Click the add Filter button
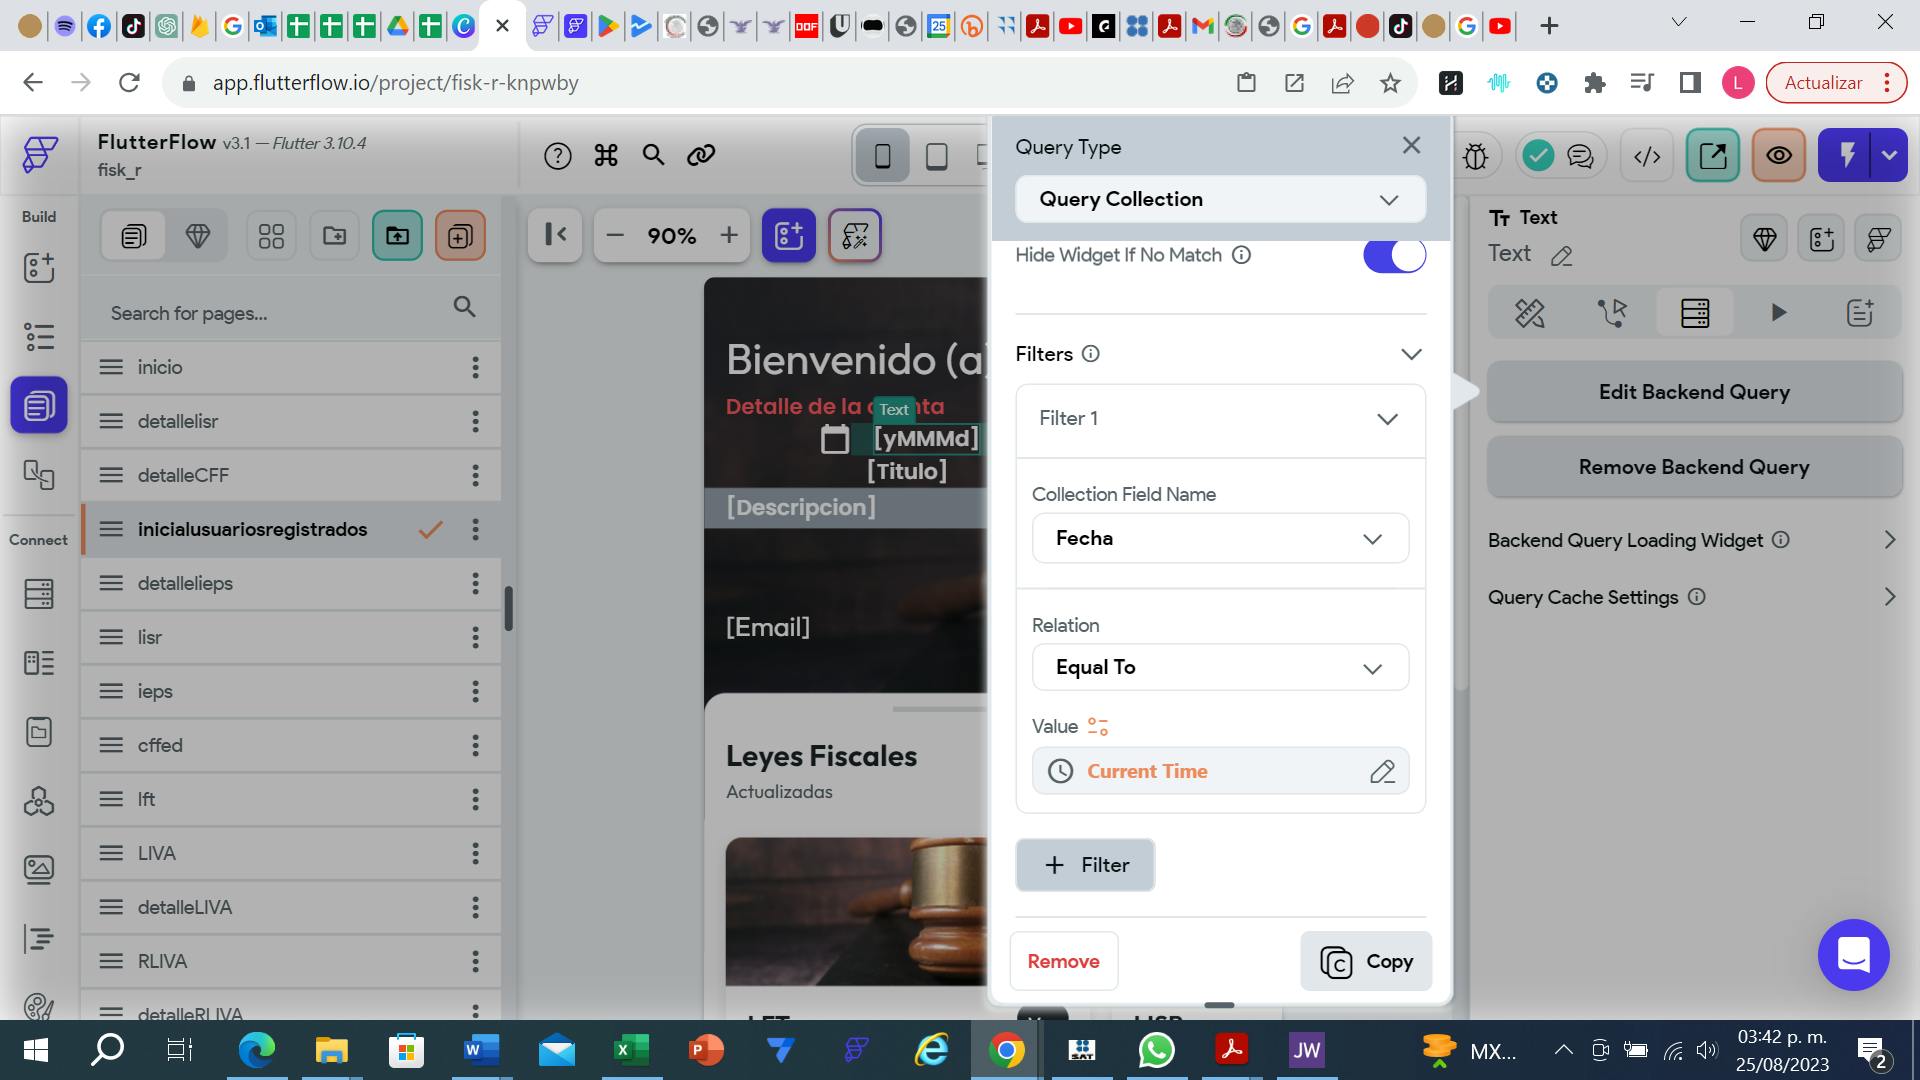 1085,865
